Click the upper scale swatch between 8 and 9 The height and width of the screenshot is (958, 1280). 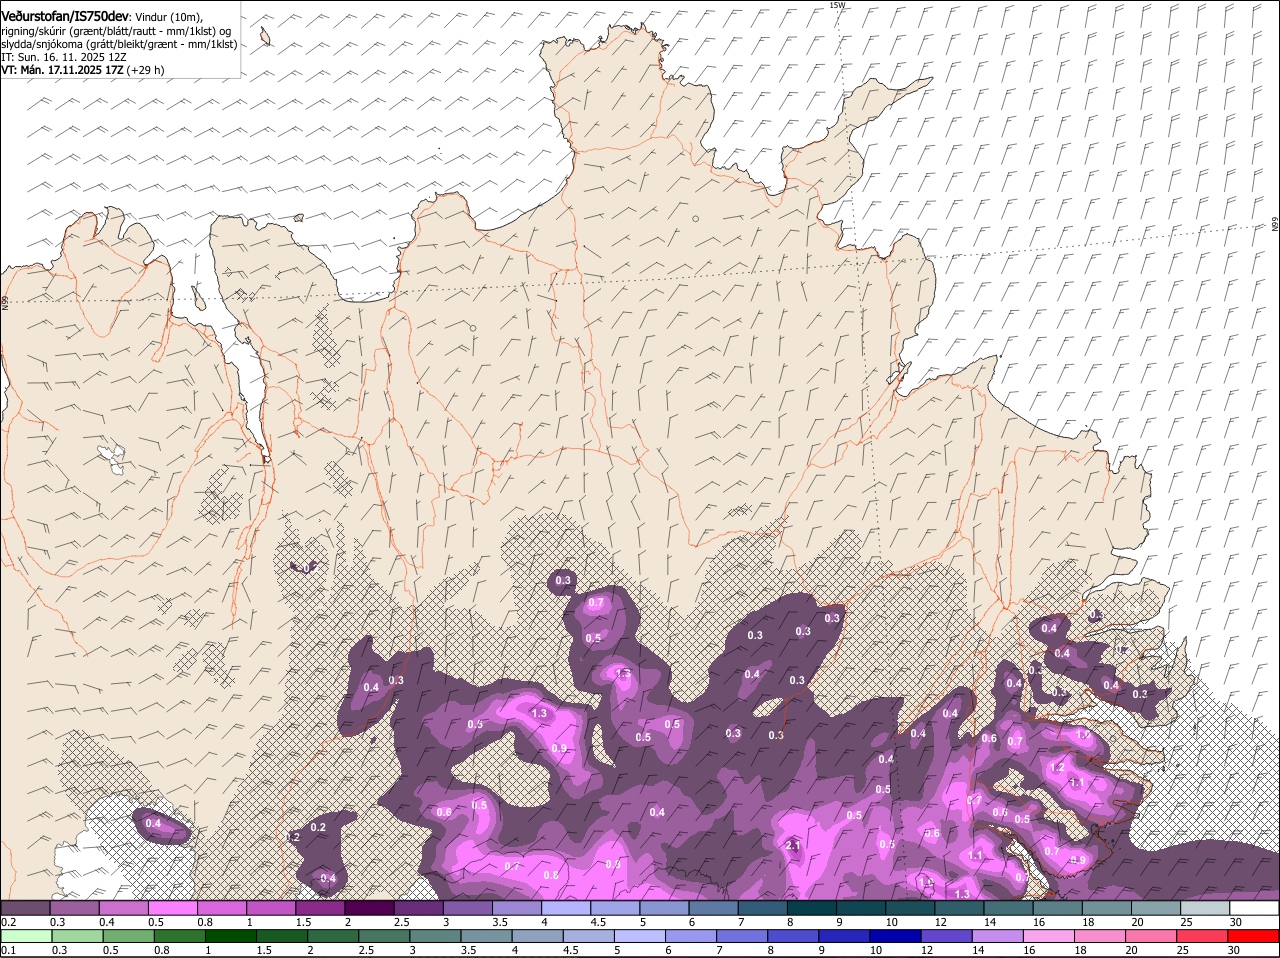[x=812, y=908]
